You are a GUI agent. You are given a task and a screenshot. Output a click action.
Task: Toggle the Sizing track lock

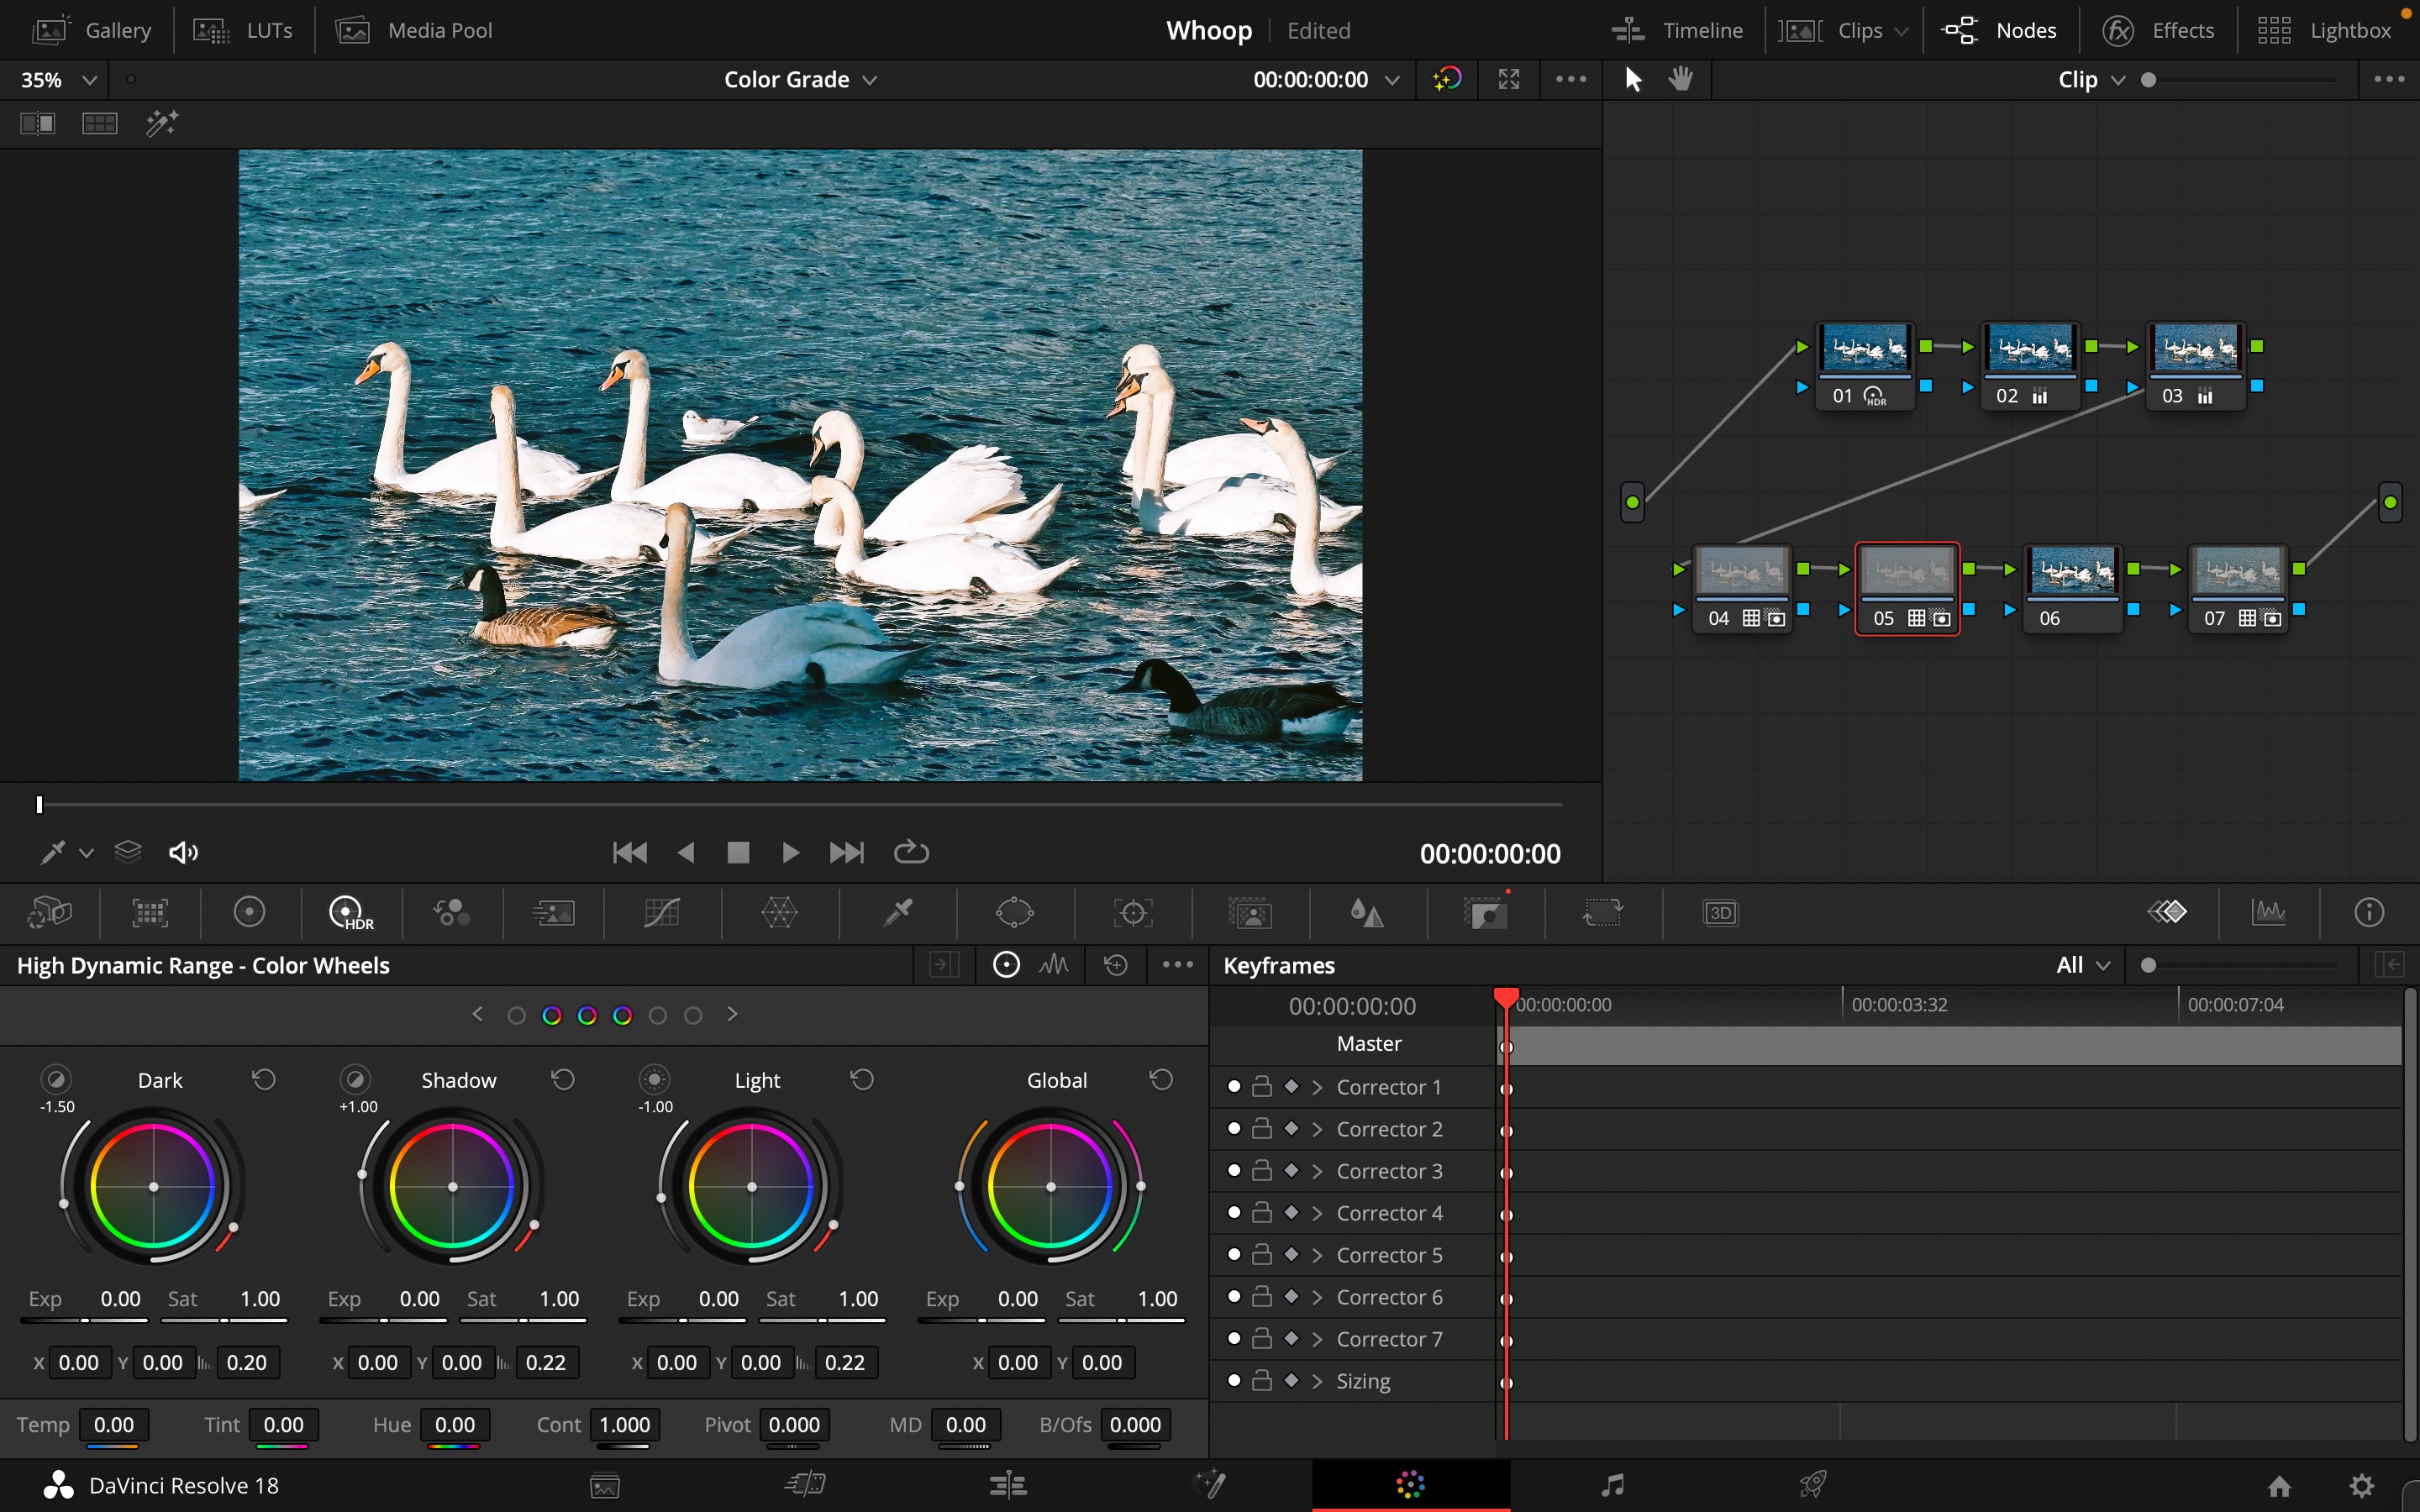pyautogui.click(x=1262, y=1380)
